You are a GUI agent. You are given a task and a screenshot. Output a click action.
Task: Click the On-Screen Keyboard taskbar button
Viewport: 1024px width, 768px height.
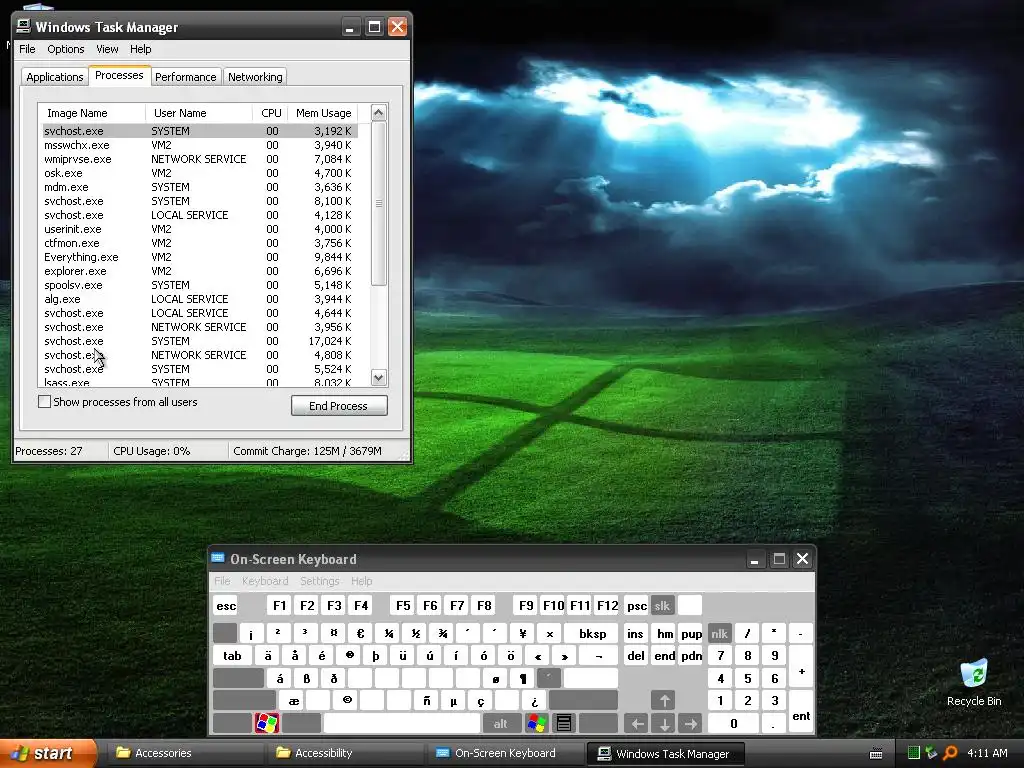pyautogui.click(x=504, y=753)
